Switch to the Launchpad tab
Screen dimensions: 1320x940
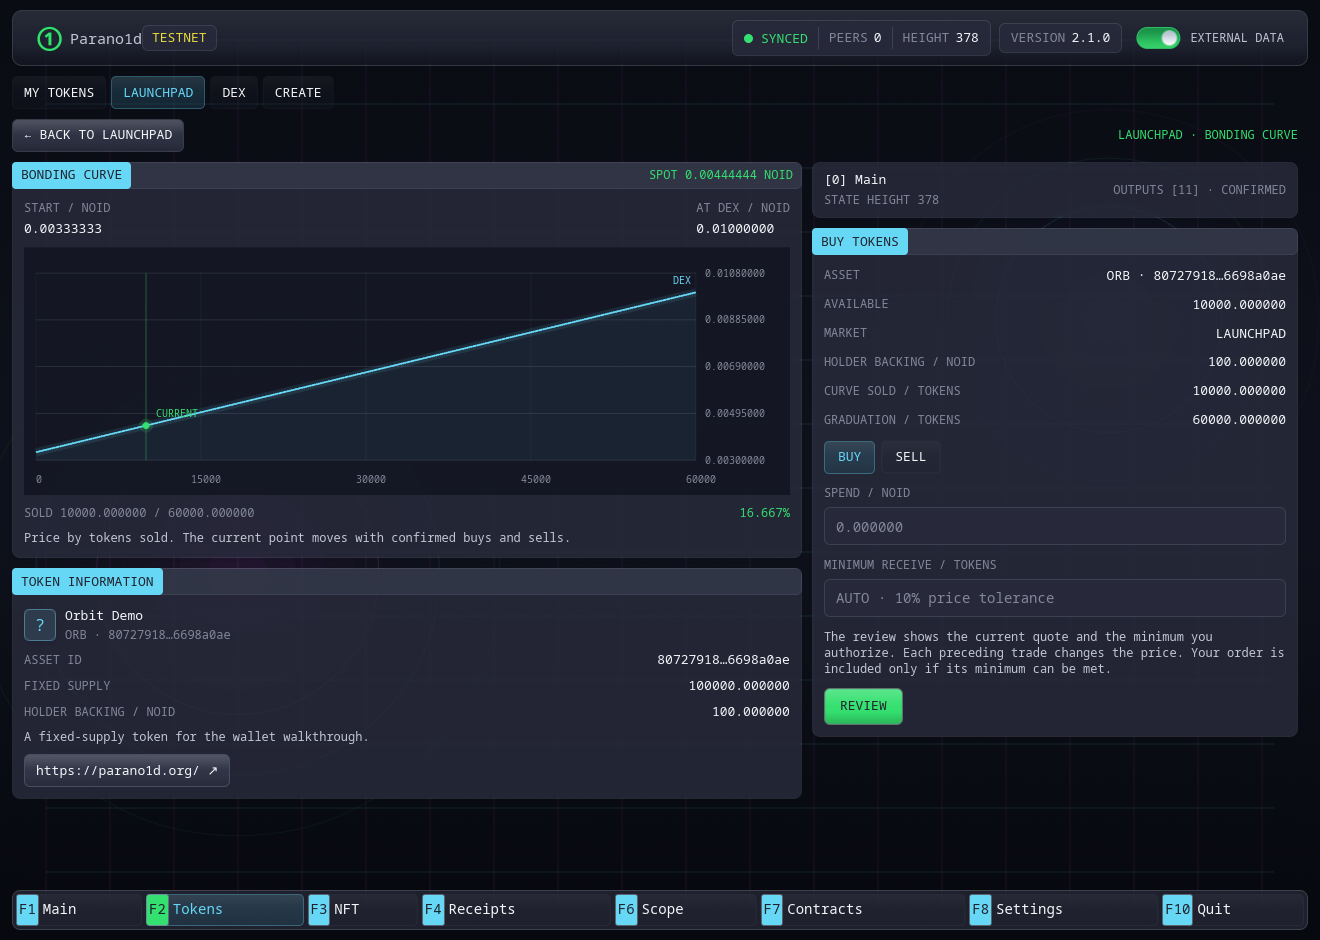pyautogui.click(x=158, y=93)
